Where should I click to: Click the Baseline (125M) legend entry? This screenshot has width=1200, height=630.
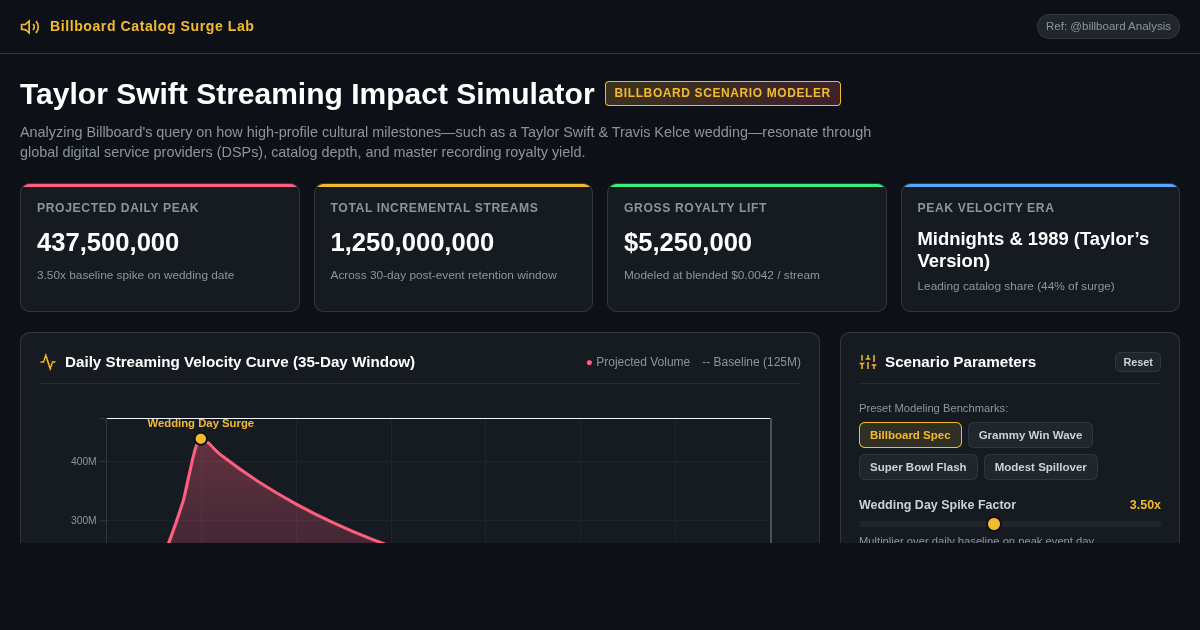[751, 362]
